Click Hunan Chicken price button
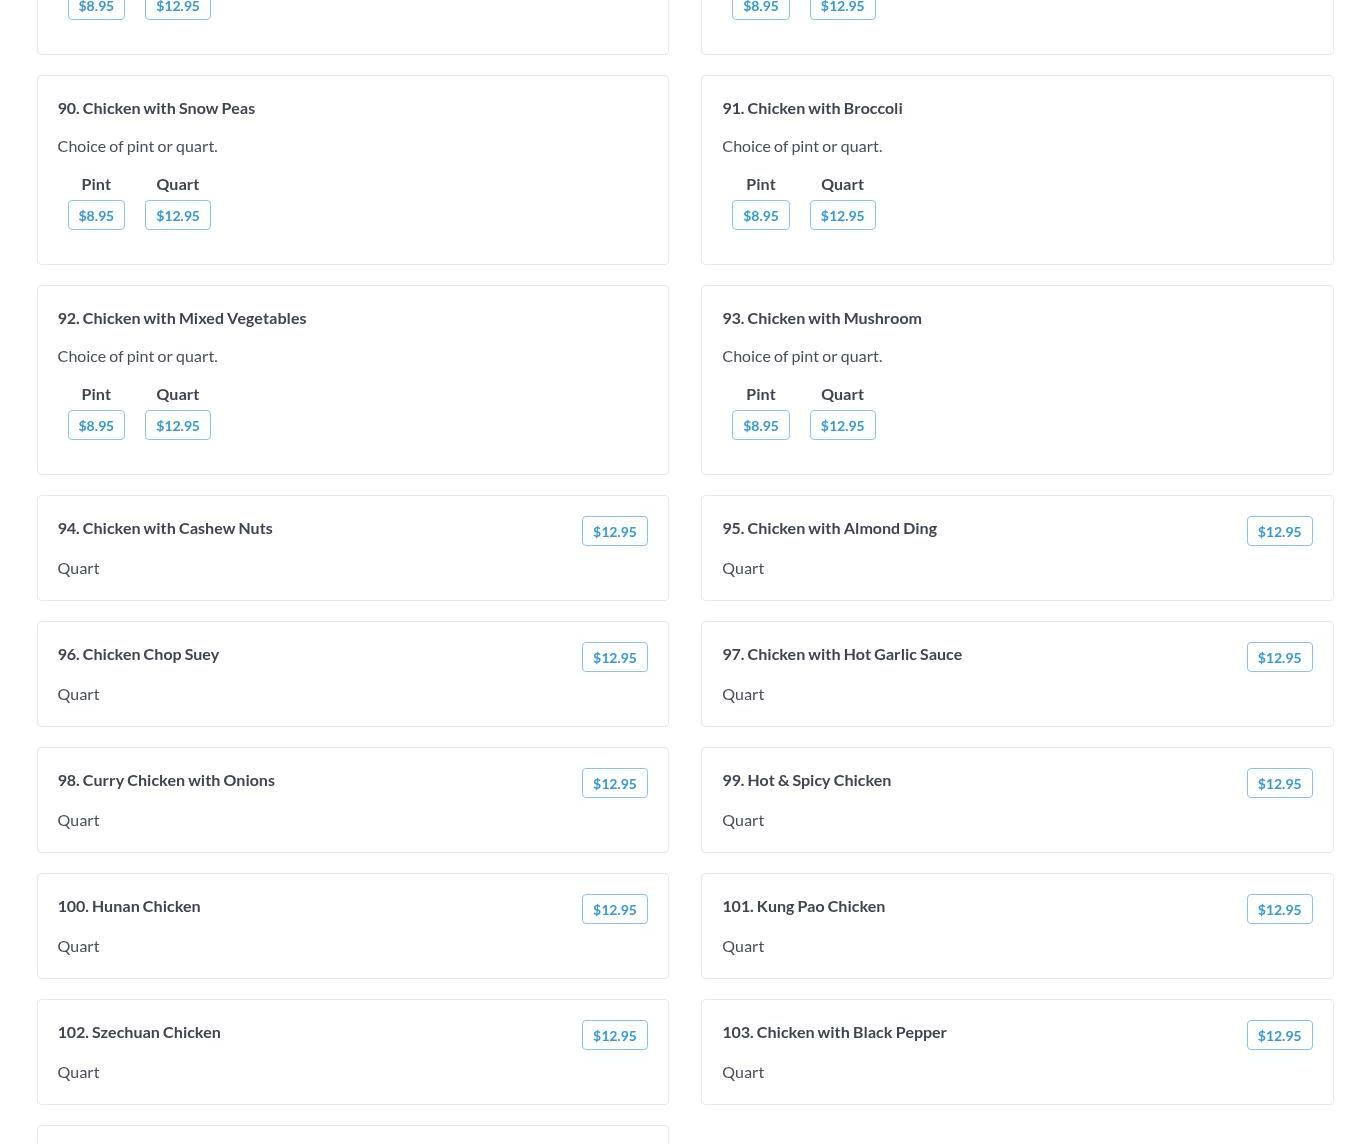This screenshot has width=1370, height=1144. tap(614, 909)
